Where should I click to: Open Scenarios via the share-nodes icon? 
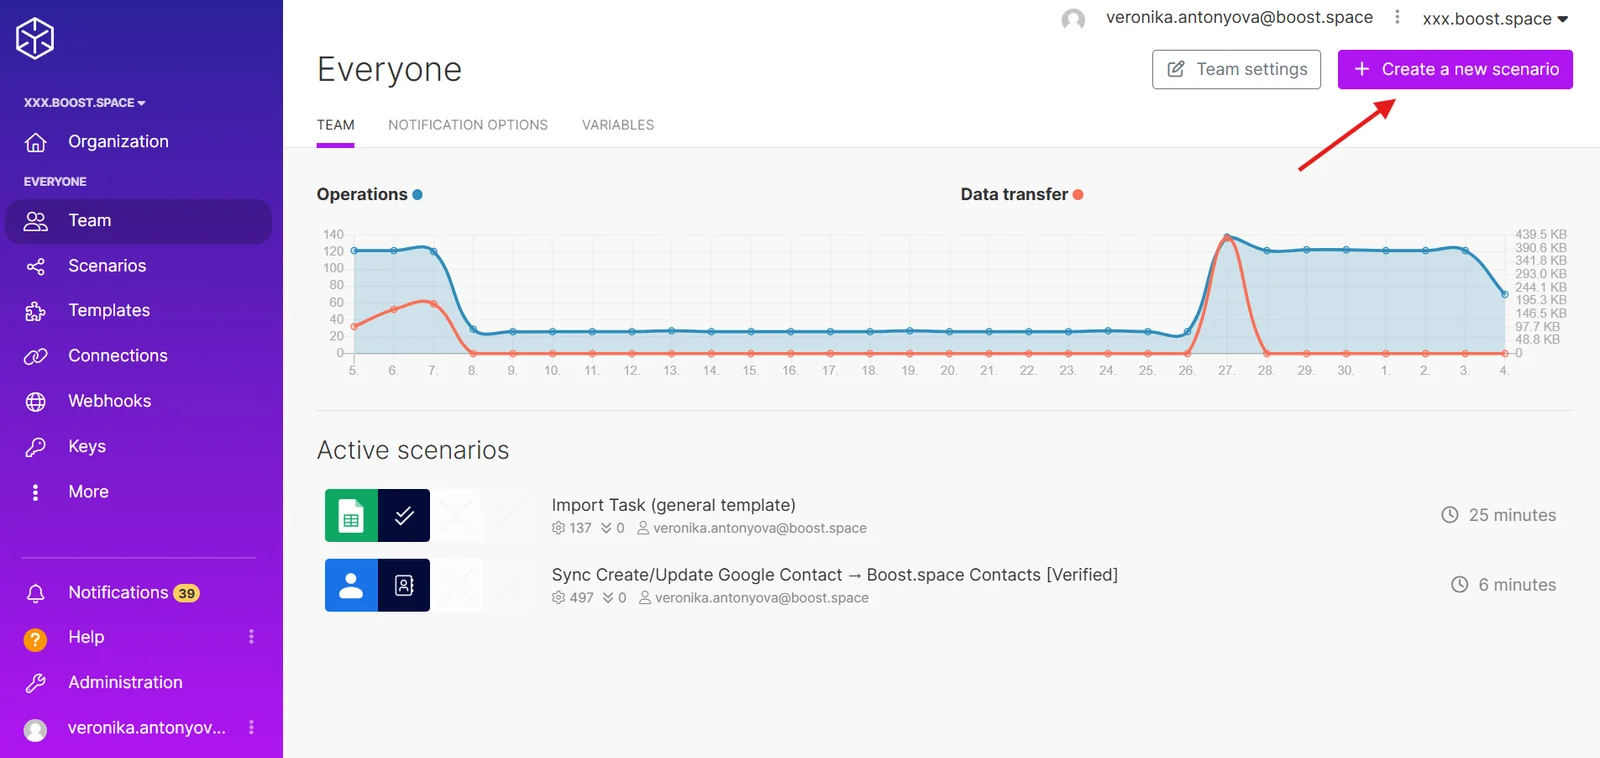click(36, 266)
